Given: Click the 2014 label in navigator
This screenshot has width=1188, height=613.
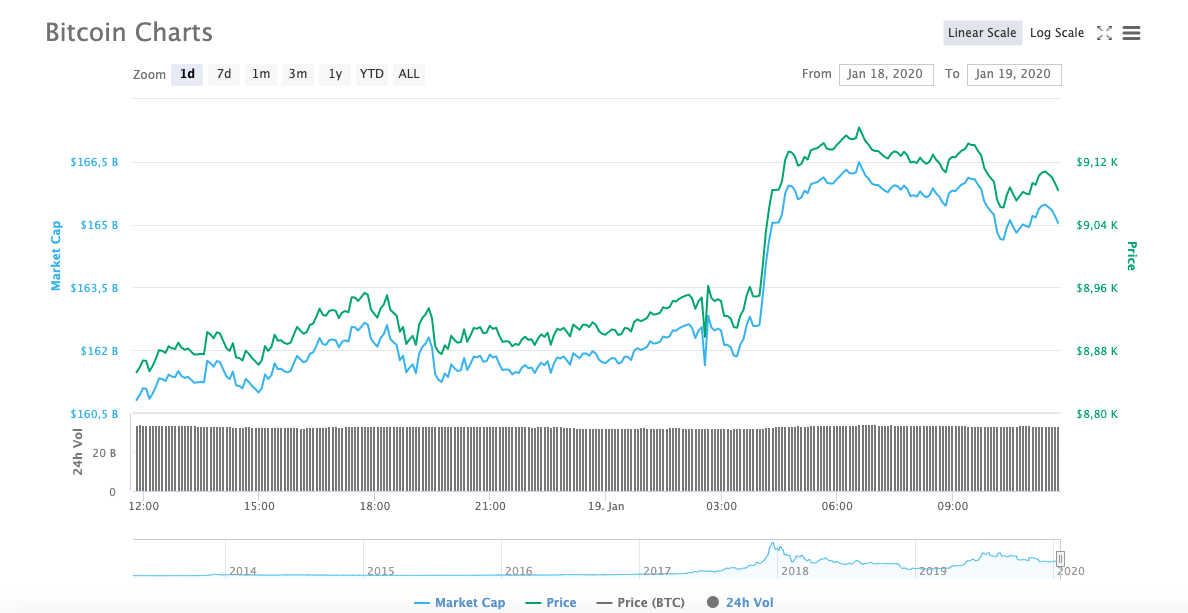Looking at the screenshot, I should [242, 571].
